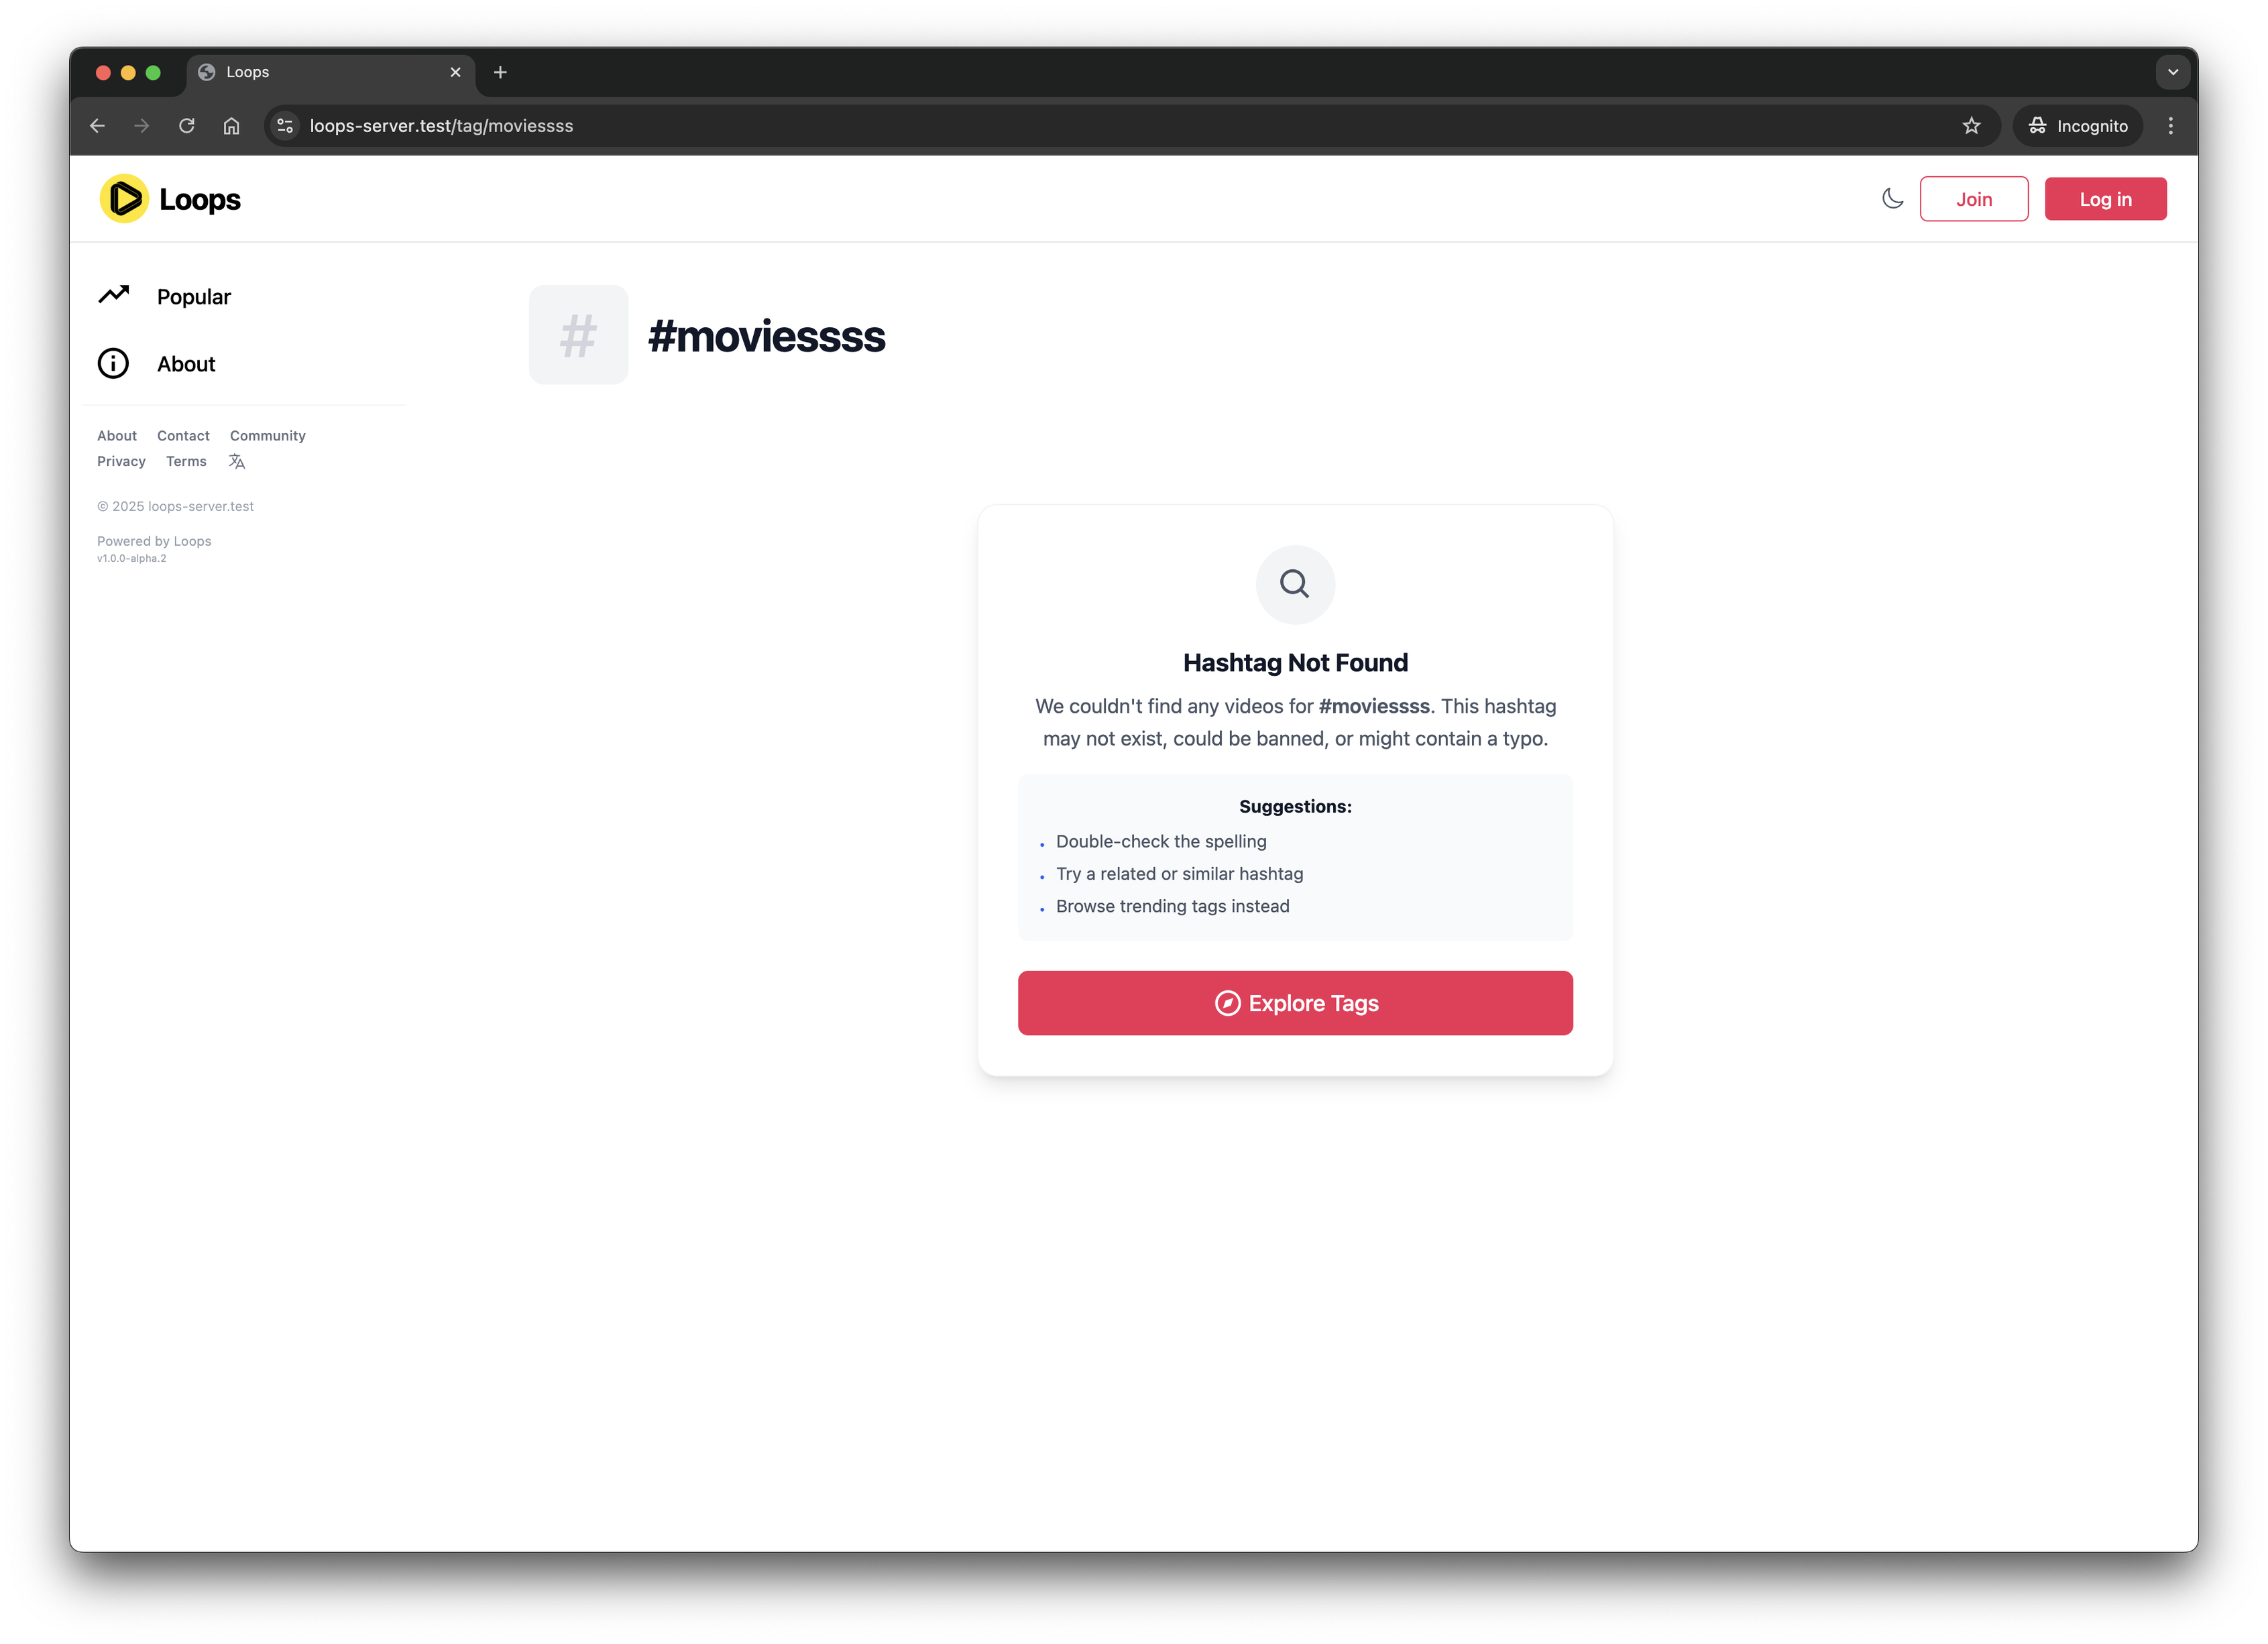This screenshot has width=2268, height=1644.
Task: Open the Community footer link
Action: point(267,436)
